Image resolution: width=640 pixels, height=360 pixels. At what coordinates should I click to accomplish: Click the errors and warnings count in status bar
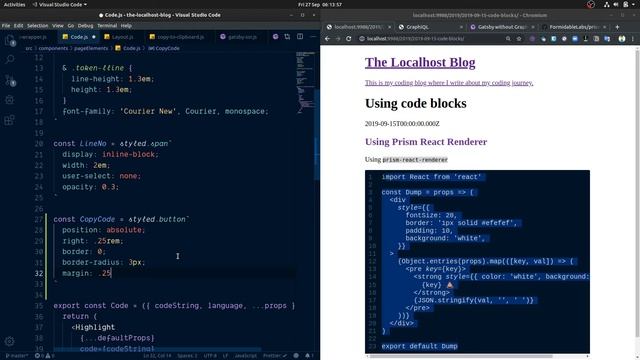pos(45,356)
